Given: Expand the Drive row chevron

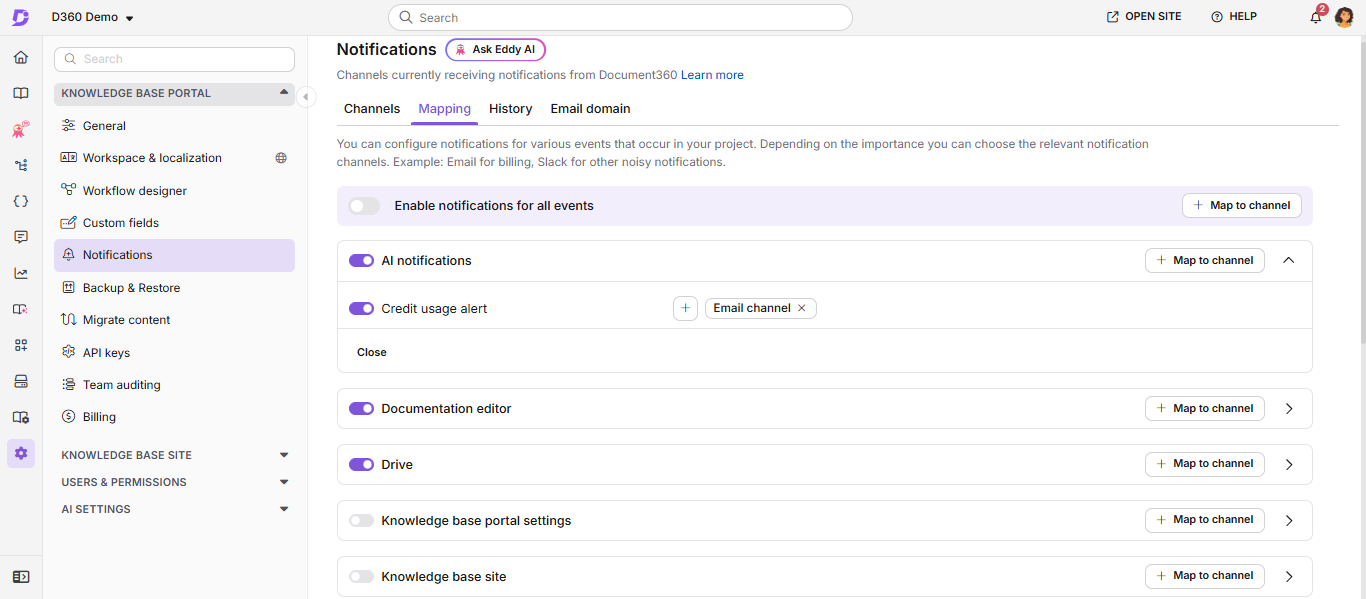Looking at the screenshot, I should (1289, 465).
